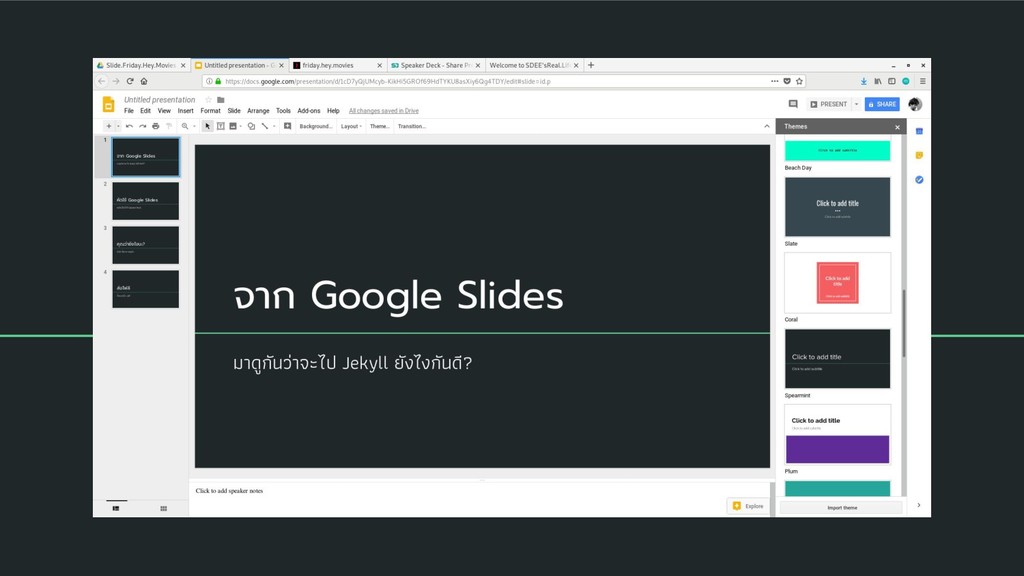Open the Layout dropdown
The width and height of the screenshot is (1024, 576).
point(351,126)
